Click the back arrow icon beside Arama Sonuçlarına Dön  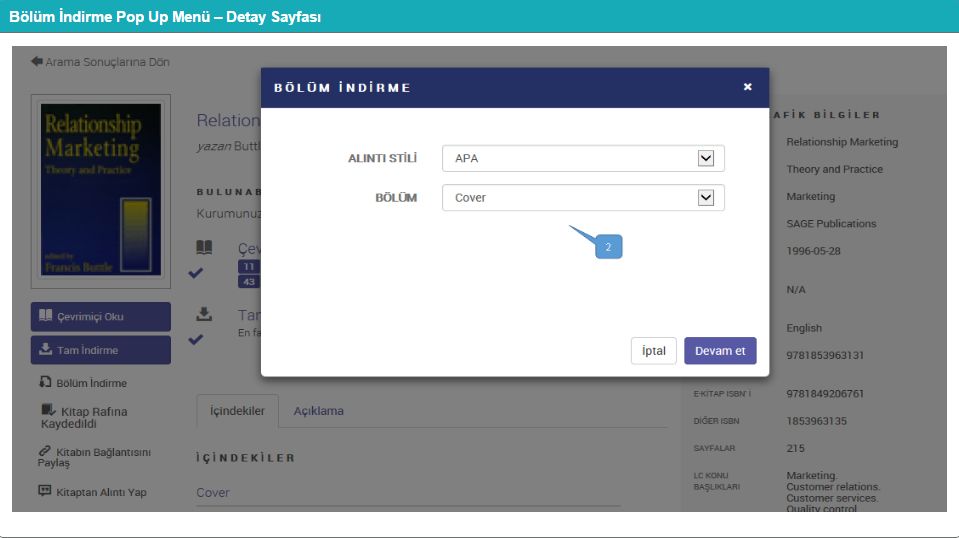point(37,61)
